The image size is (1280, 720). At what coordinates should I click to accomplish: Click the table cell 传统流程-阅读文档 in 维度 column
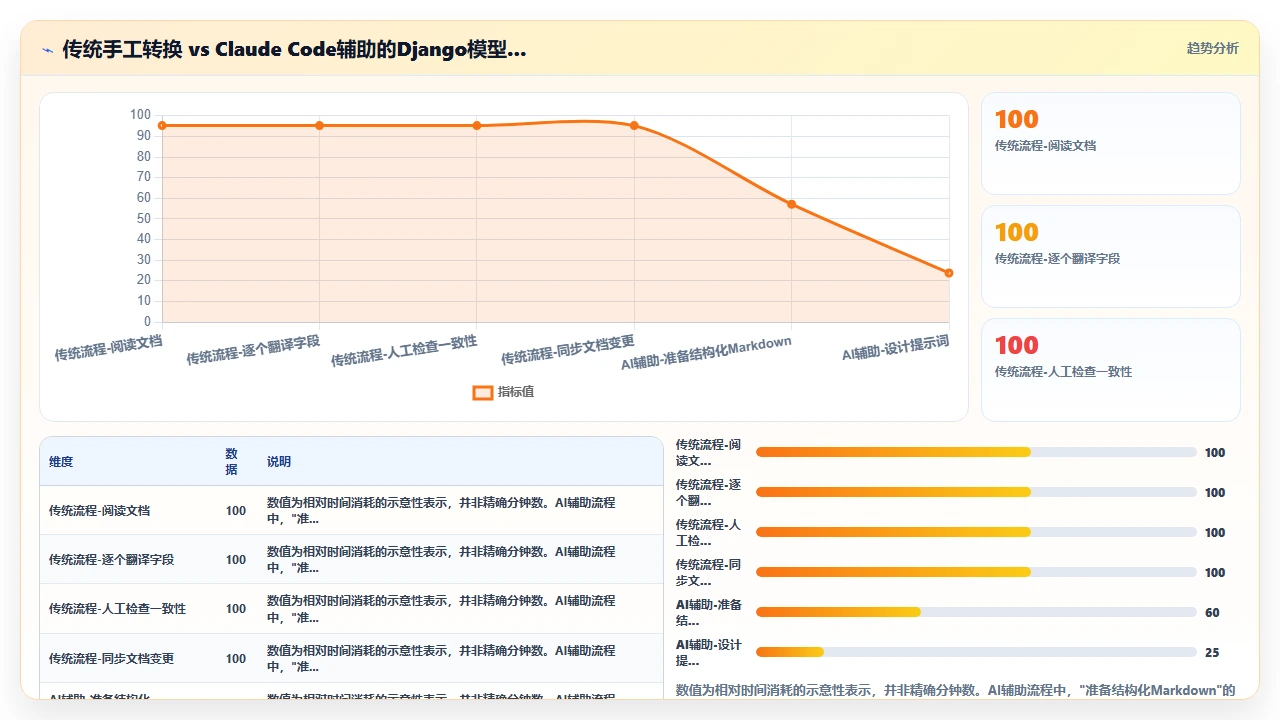99,511
